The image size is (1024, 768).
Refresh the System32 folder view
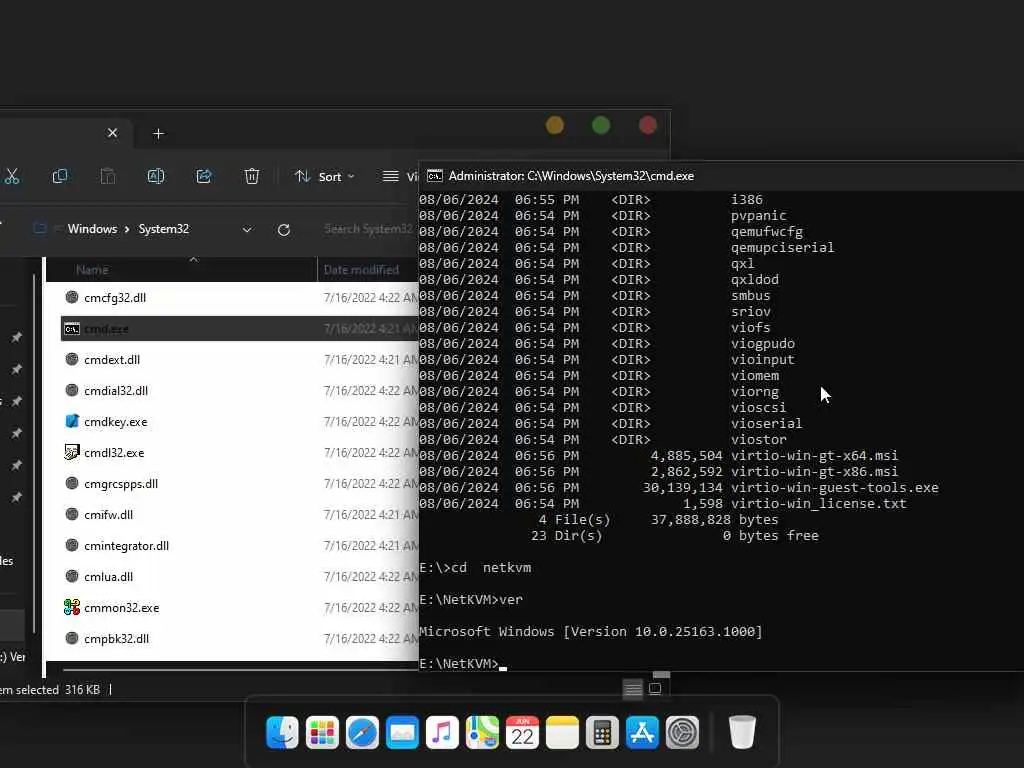[x=283, y=230]
